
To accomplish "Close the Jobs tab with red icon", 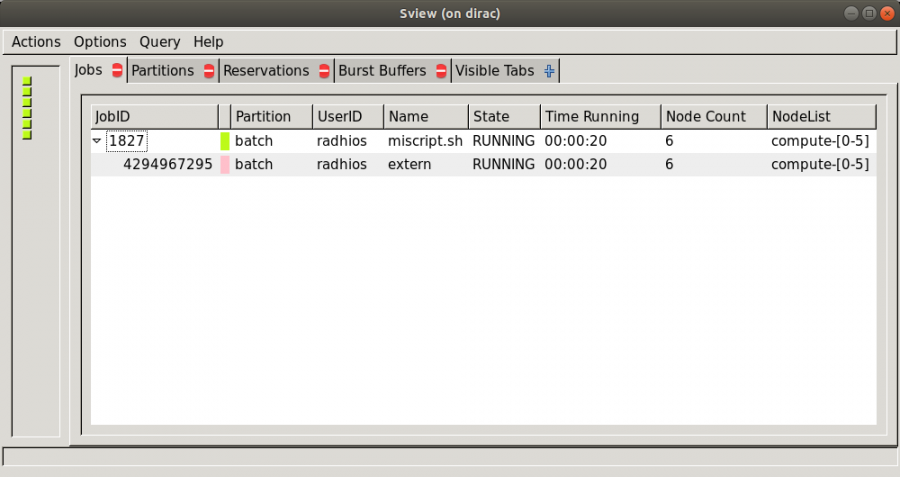I will (x=117, y=71).
